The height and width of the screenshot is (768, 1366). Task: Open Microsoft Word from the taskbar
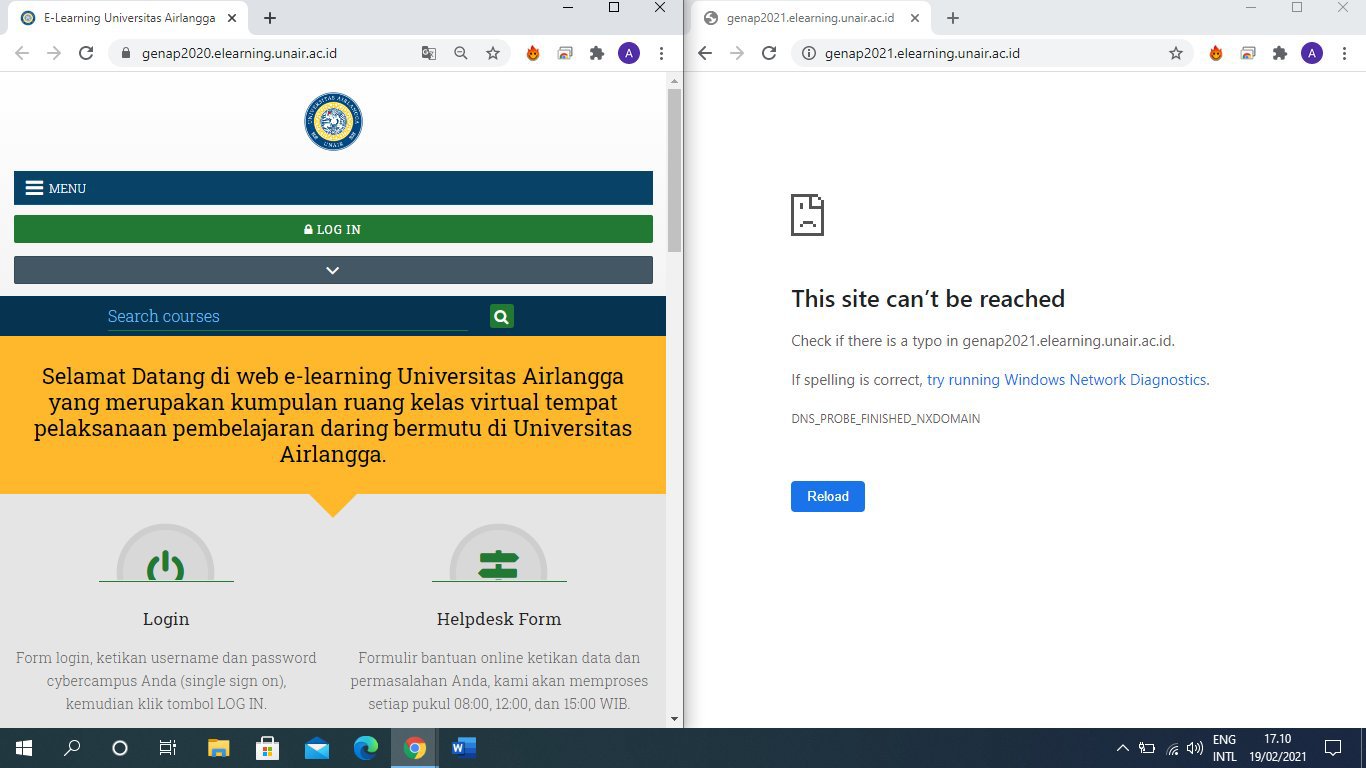pyautogui.click(x=463, y=748)
